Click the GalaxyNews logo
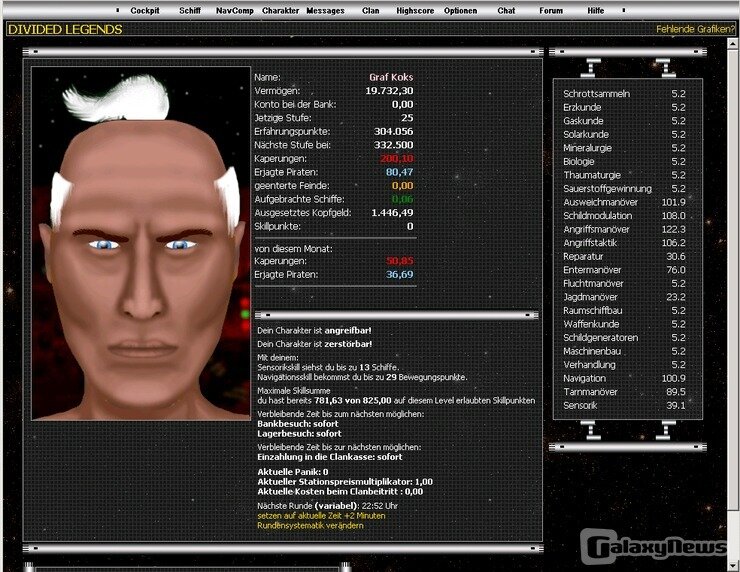Image resolution: width=740 pixels, height=572 pixels. [656, 549]
